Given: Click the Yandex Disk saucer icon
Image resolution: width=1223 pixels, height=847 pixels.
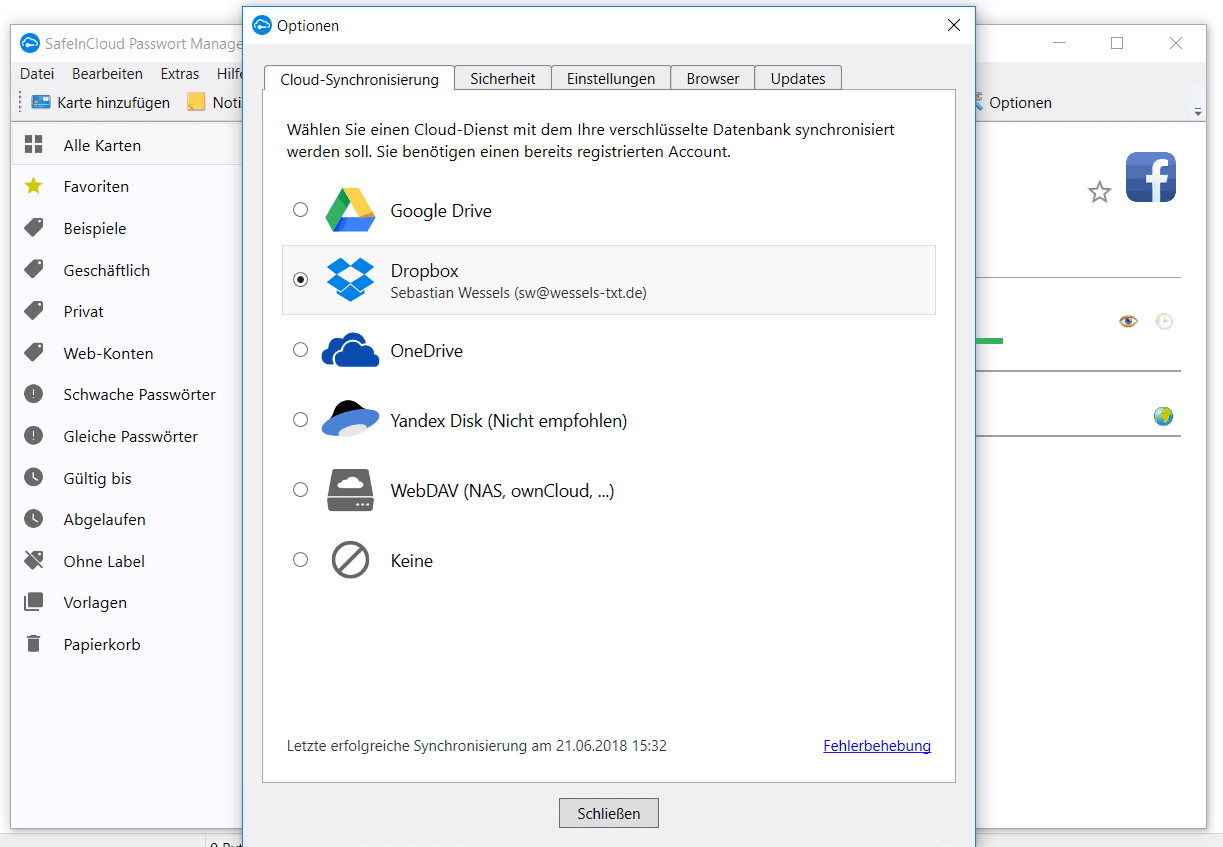Looking at the screenshot, I should [x=350, y=418].
